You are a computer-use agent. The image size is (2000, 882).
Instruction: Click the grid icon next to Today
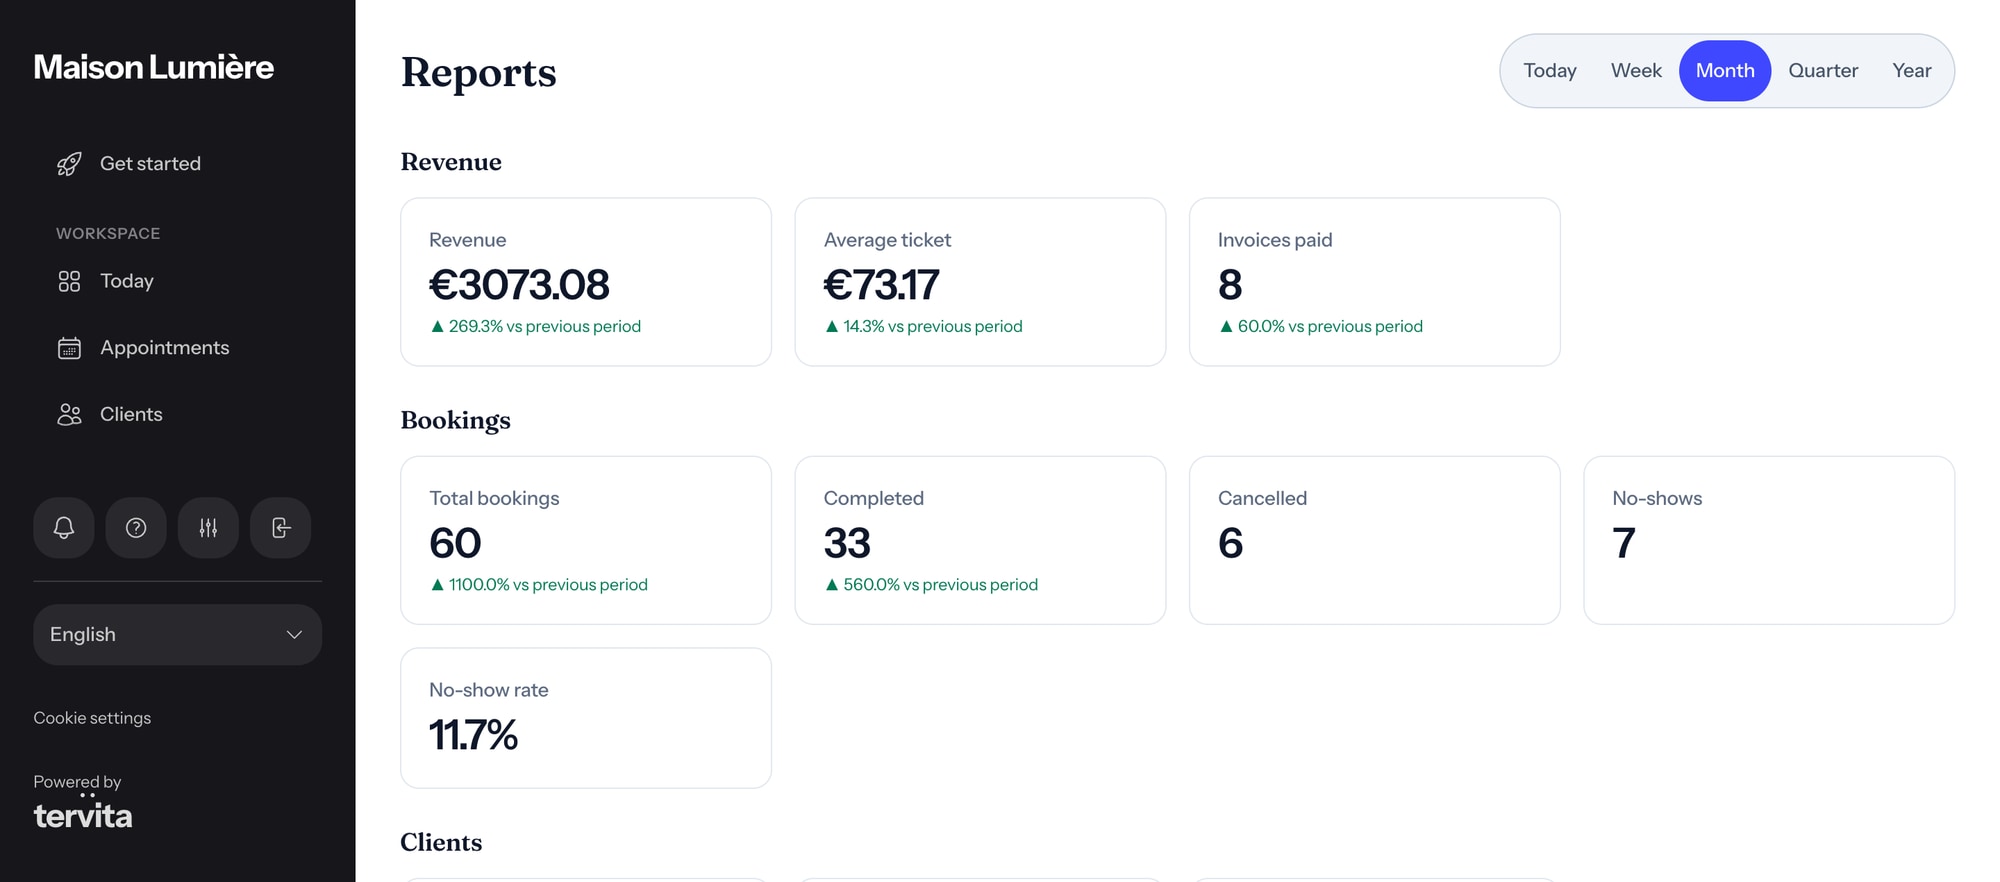69,282
